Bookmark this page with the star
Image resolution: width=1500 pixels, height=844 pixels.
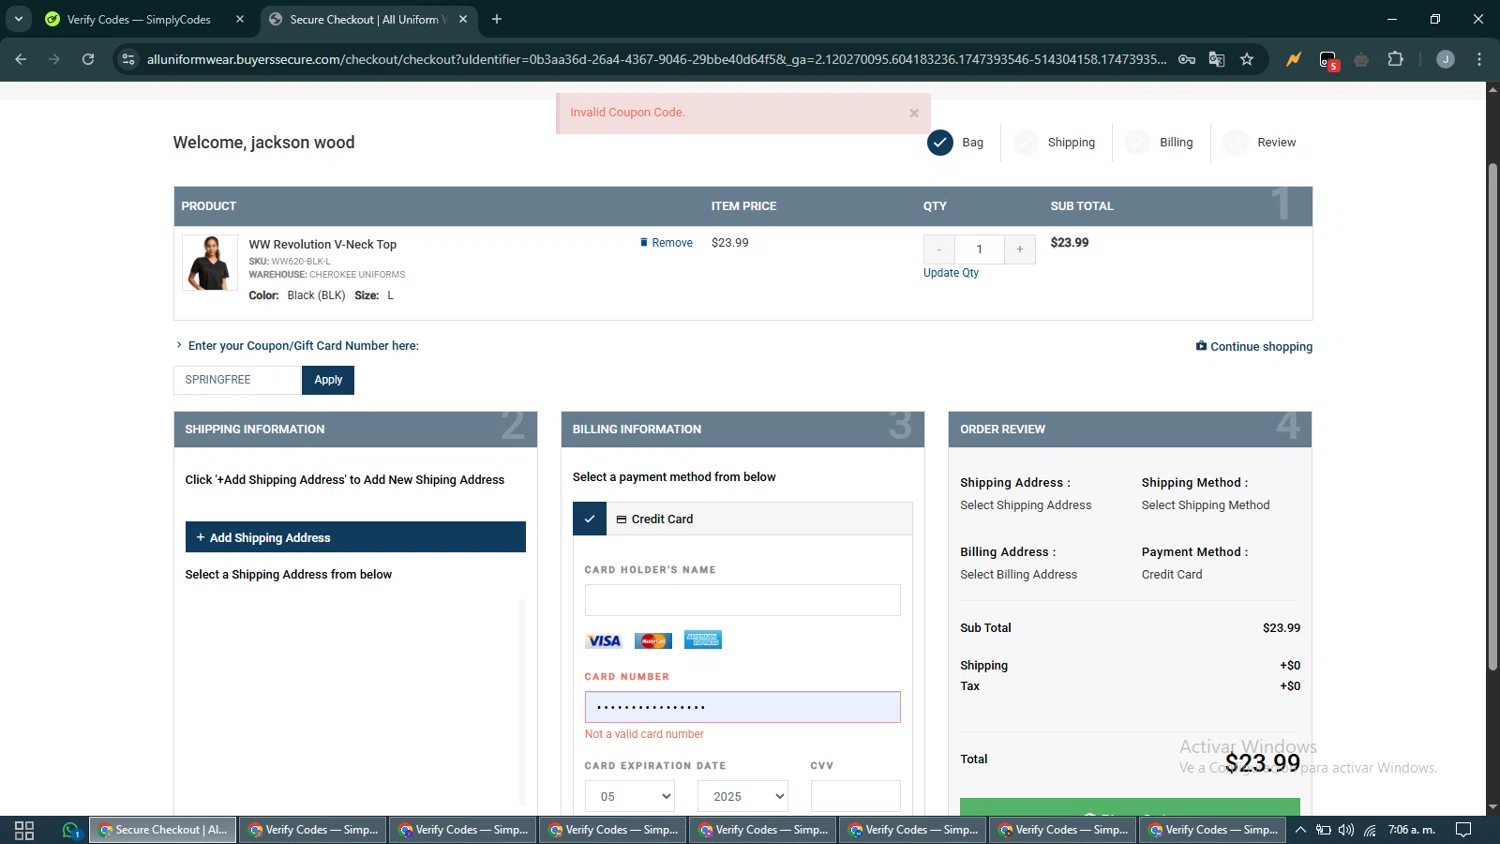pos(1247,59)
